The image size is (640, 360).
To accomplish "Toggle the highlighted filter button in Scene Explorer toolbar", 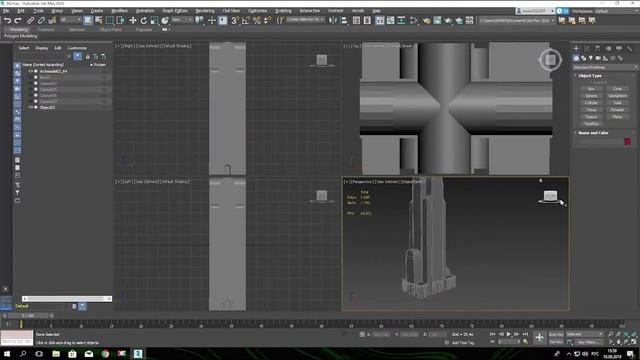I will 78,56.
